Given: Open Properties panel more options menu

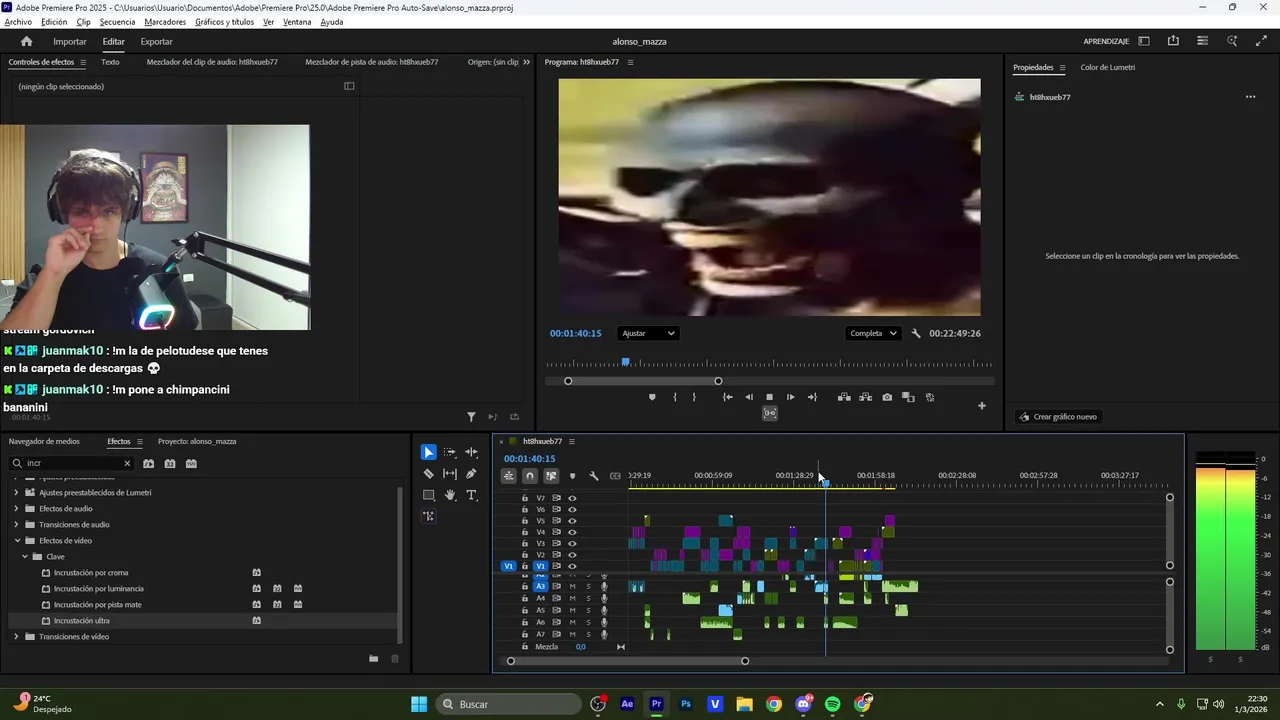Looking at the screenshot, I should 1250,97.
